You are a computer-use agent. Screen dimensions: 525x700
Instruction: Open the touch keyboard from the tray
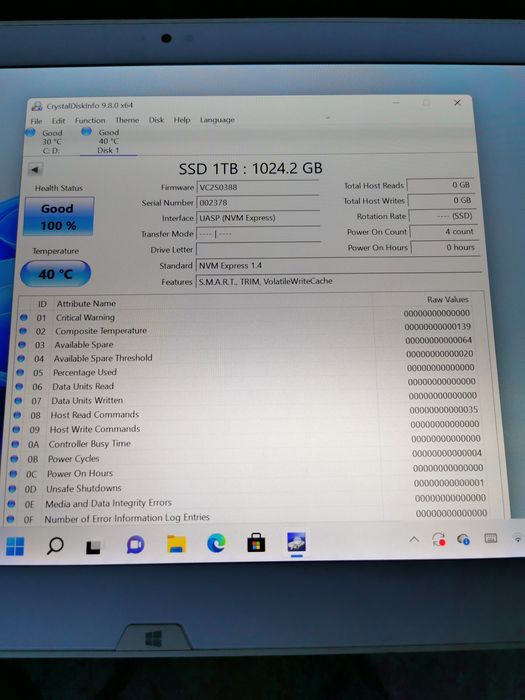click(491, 538)
